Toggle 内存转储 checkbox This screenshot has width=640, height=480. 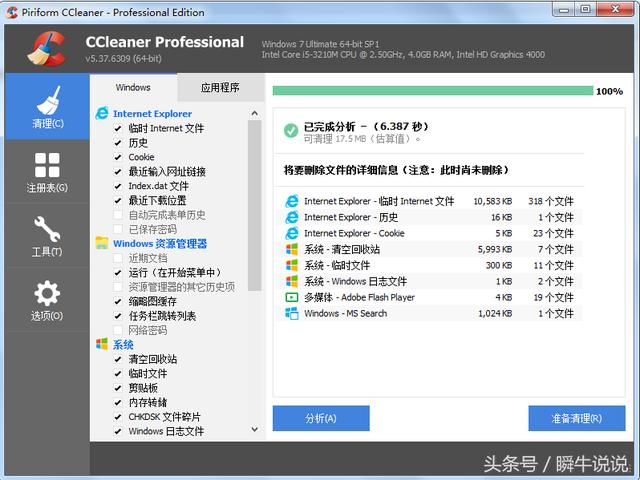click(x=118, y=402)
